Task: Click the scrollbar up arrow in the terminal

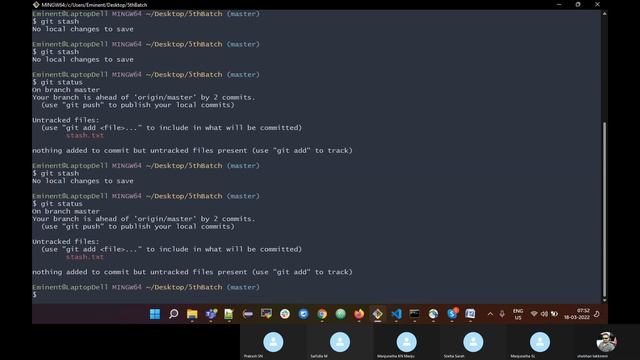Action: pyautogui.click(x=604, y=13)
